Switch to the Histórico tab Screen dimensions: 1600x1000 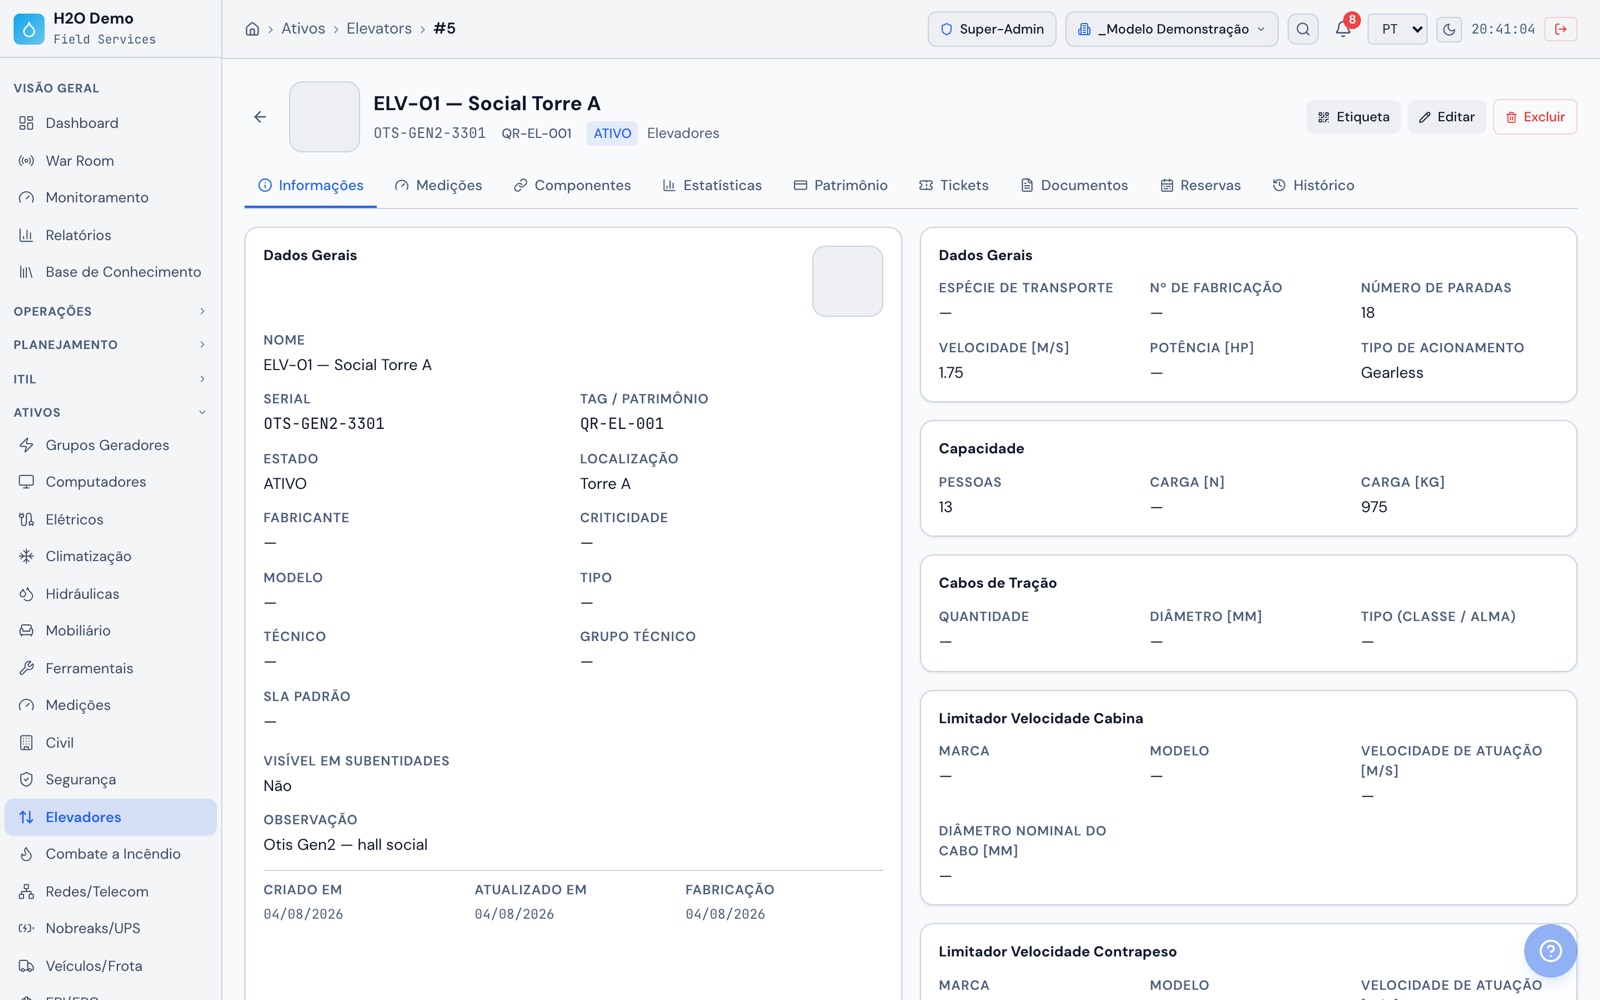tap(1313, 185)
